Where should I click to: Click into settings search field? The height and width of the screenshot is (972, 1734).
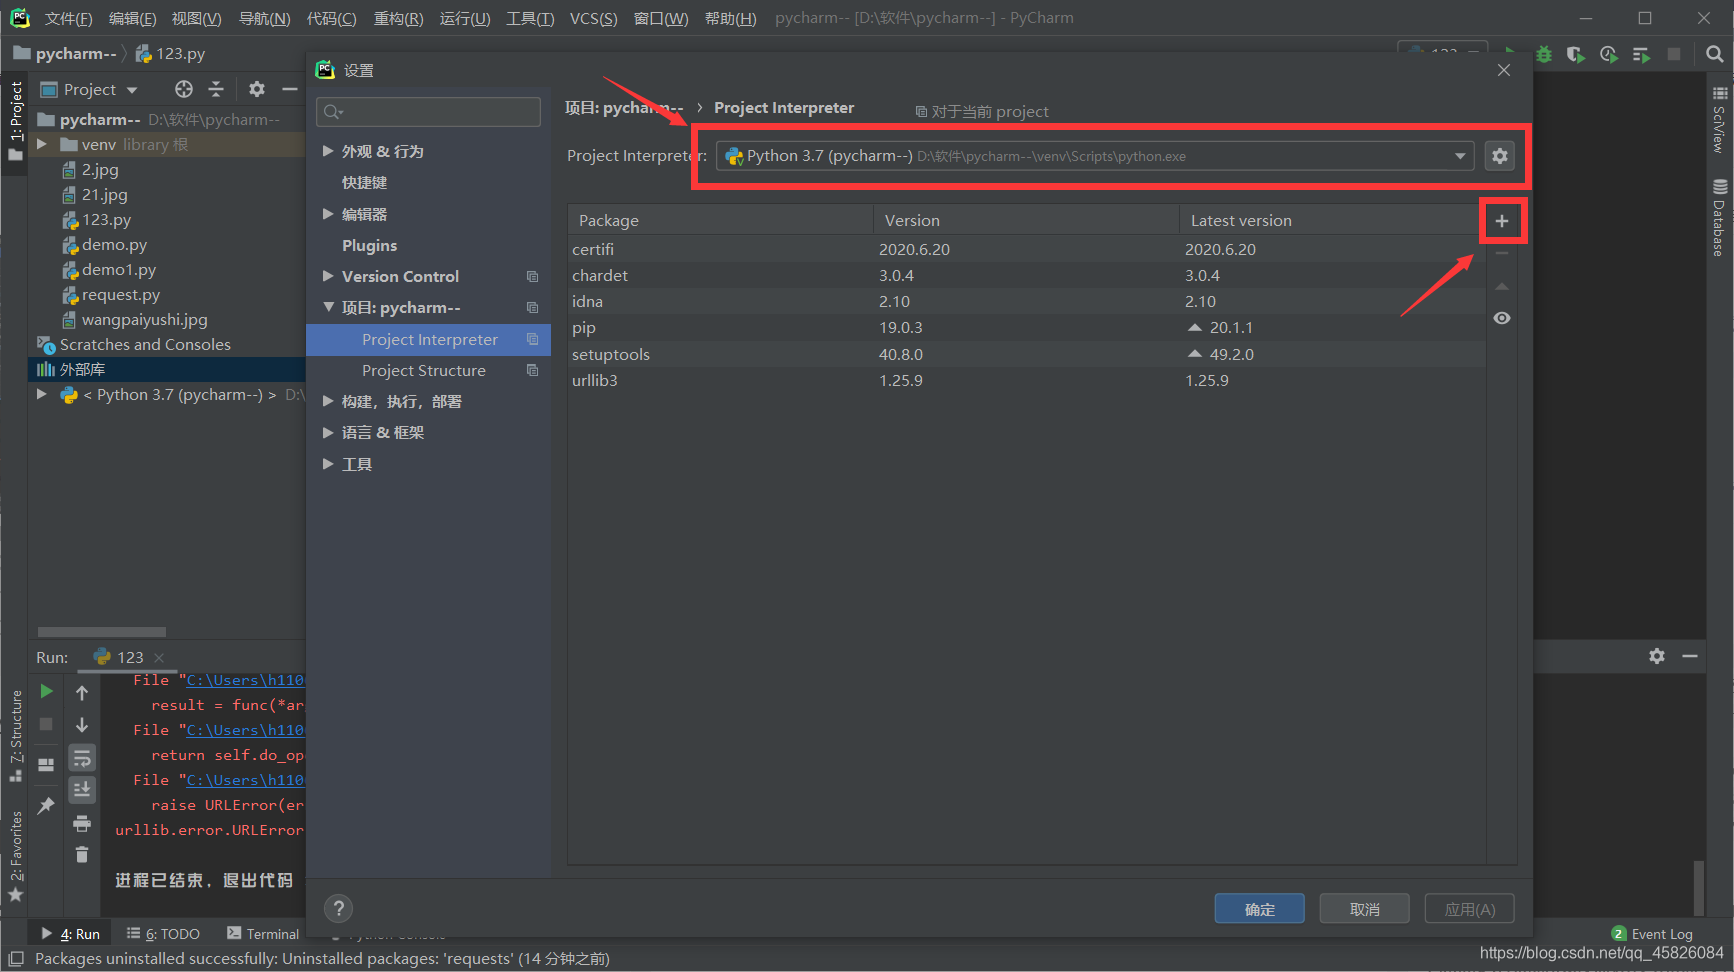click(428, 111)
